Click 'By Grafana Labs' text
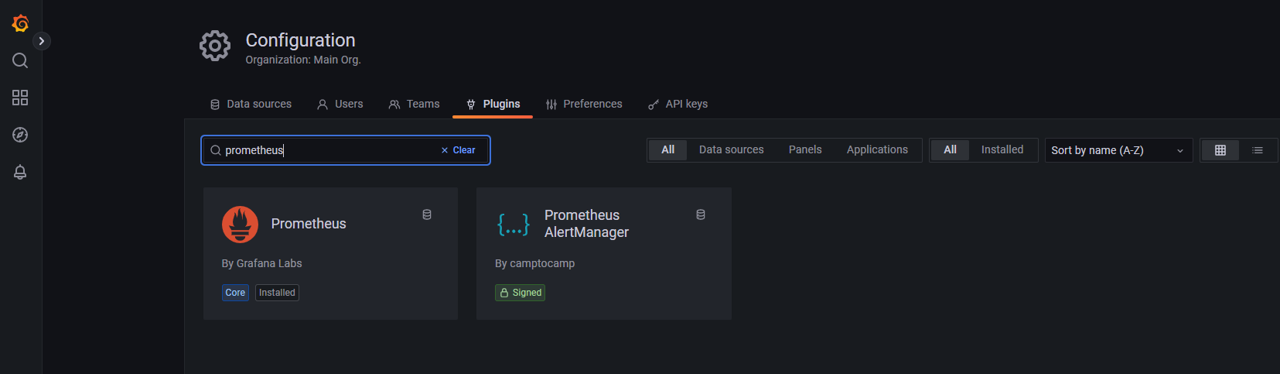The image size is (1280, 374). 261,263
